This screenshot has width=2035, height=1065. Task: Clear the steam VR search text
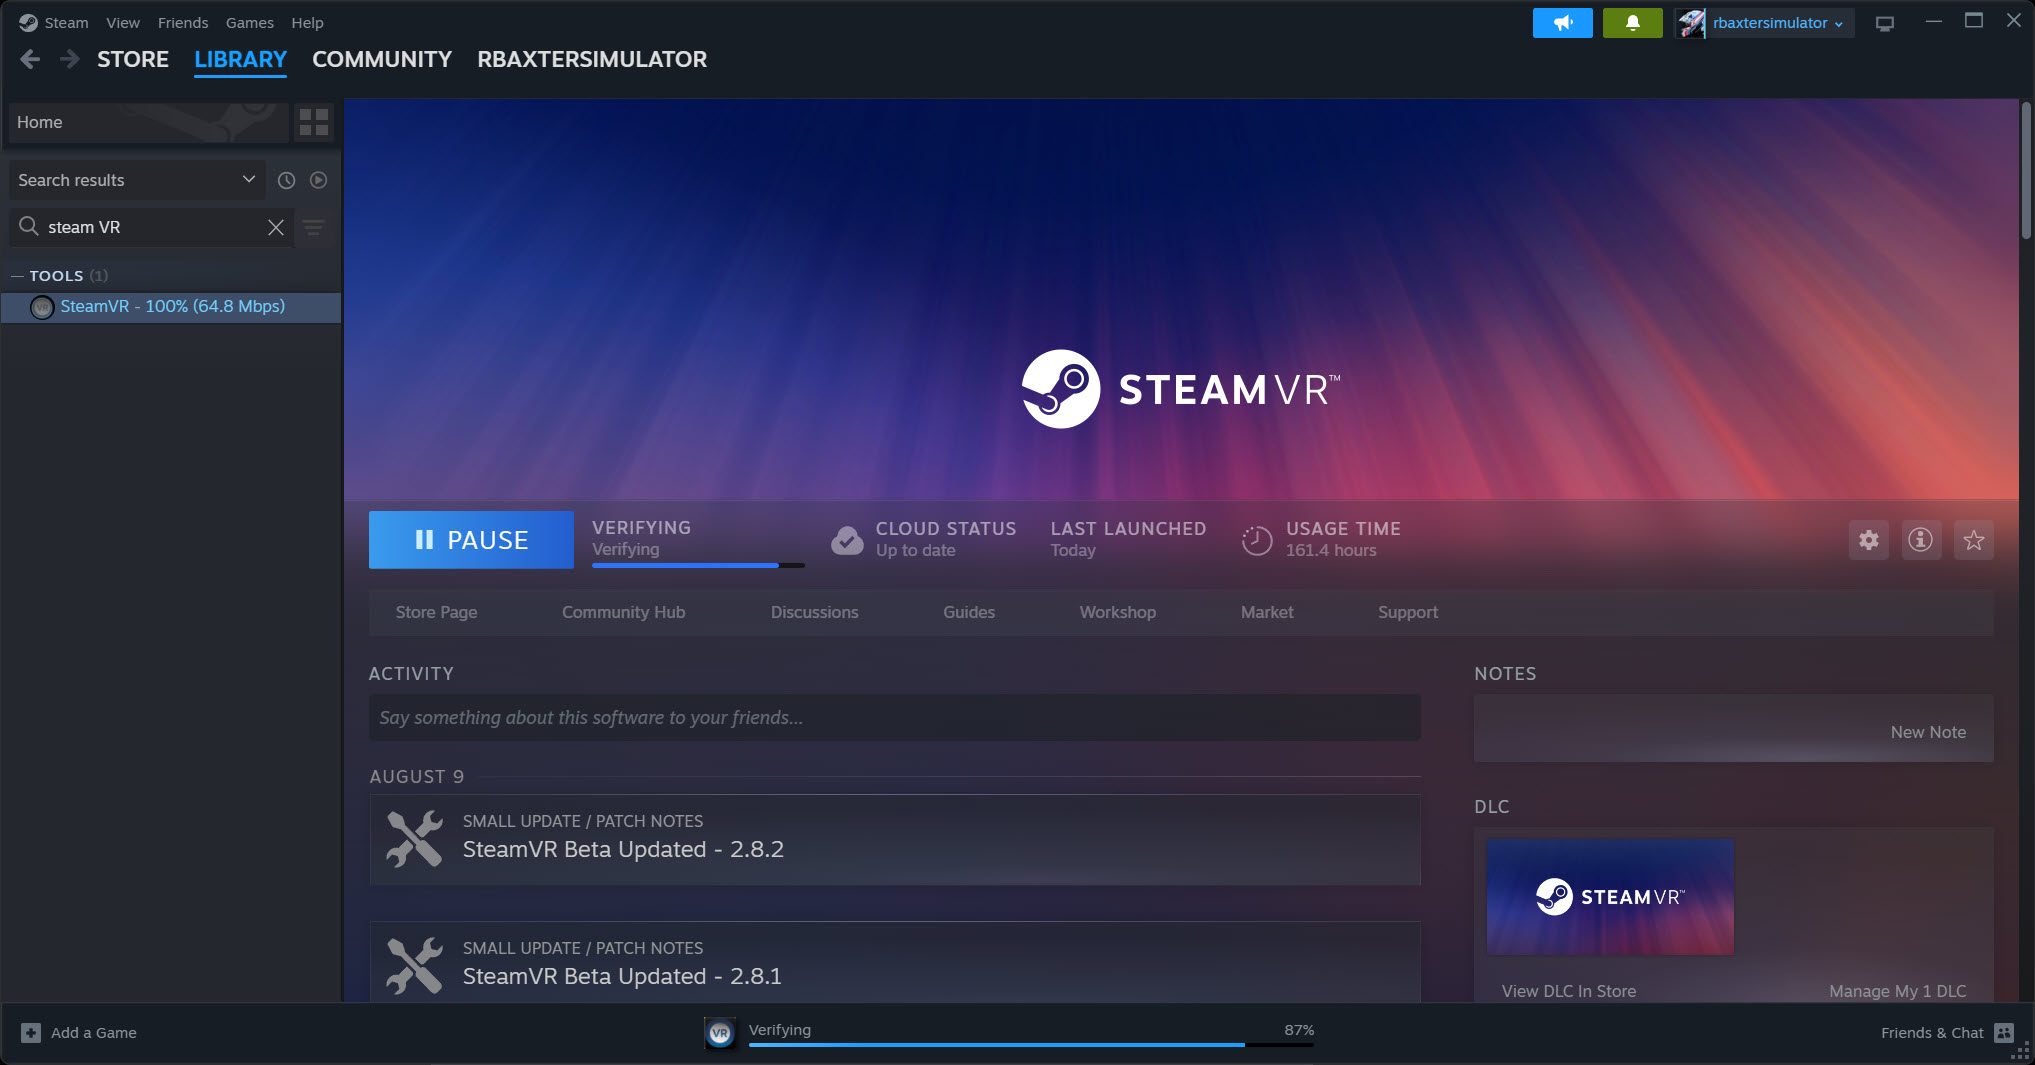coord(276,228)
